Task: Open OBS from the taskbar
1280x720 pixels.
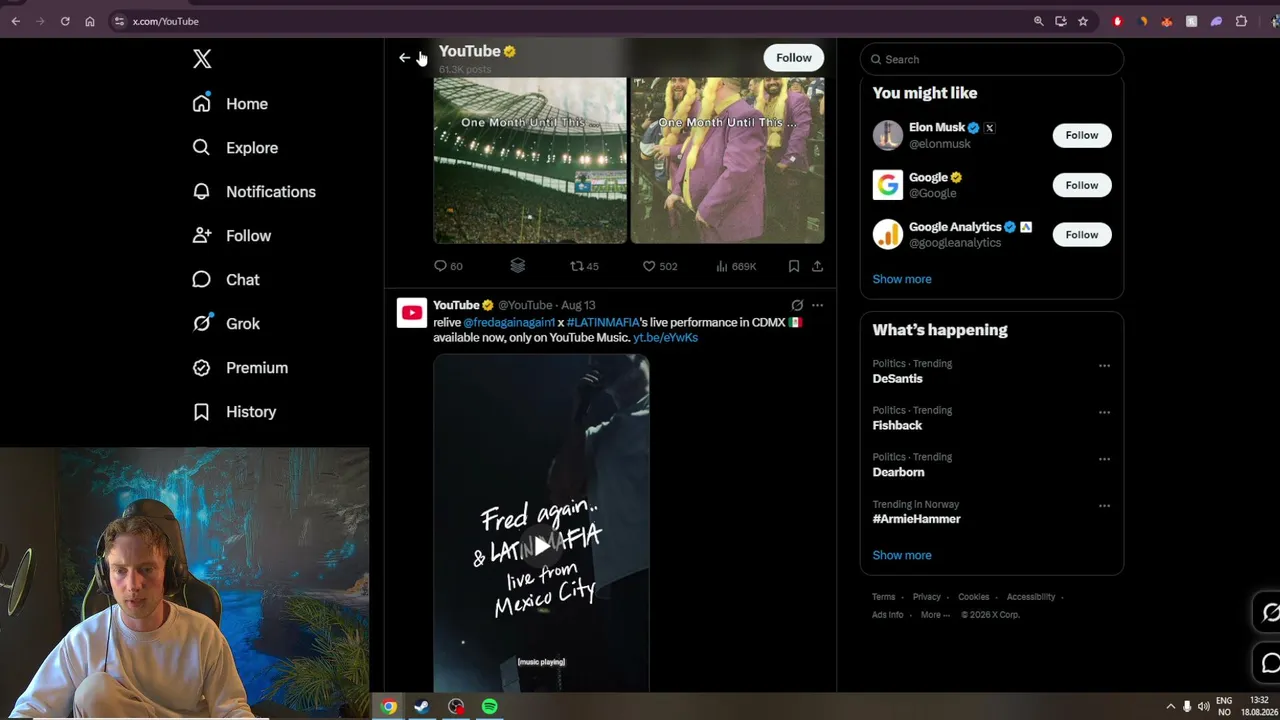Action: point(456,707)
